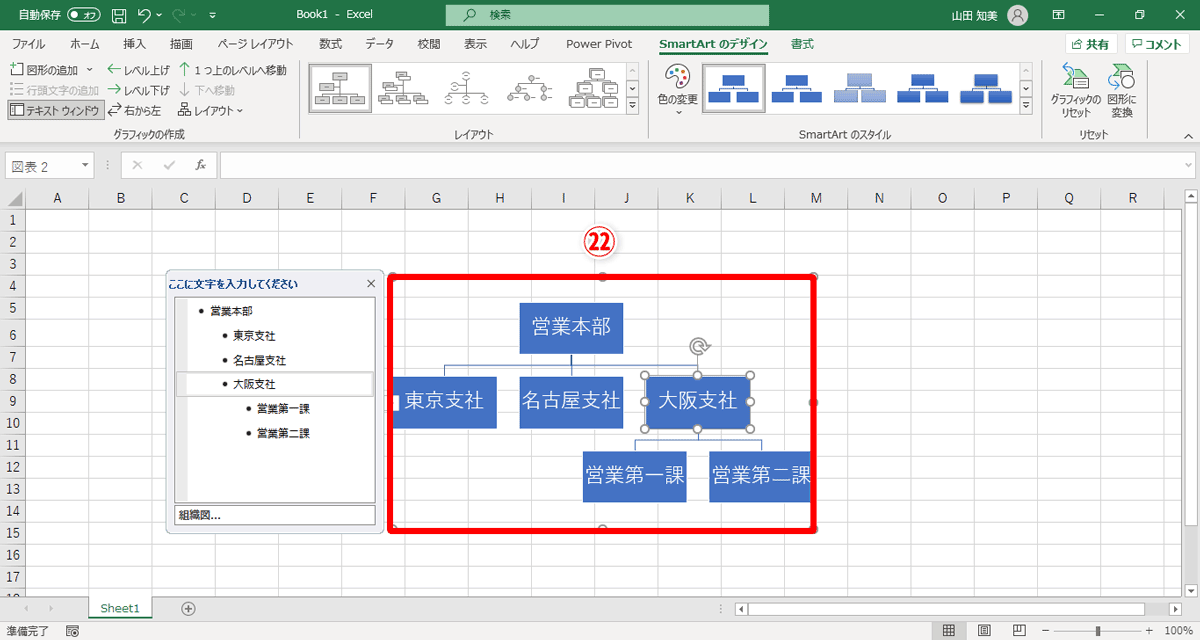
Task: Expand the layouts gallery more arrow
Action: [632, 106]
